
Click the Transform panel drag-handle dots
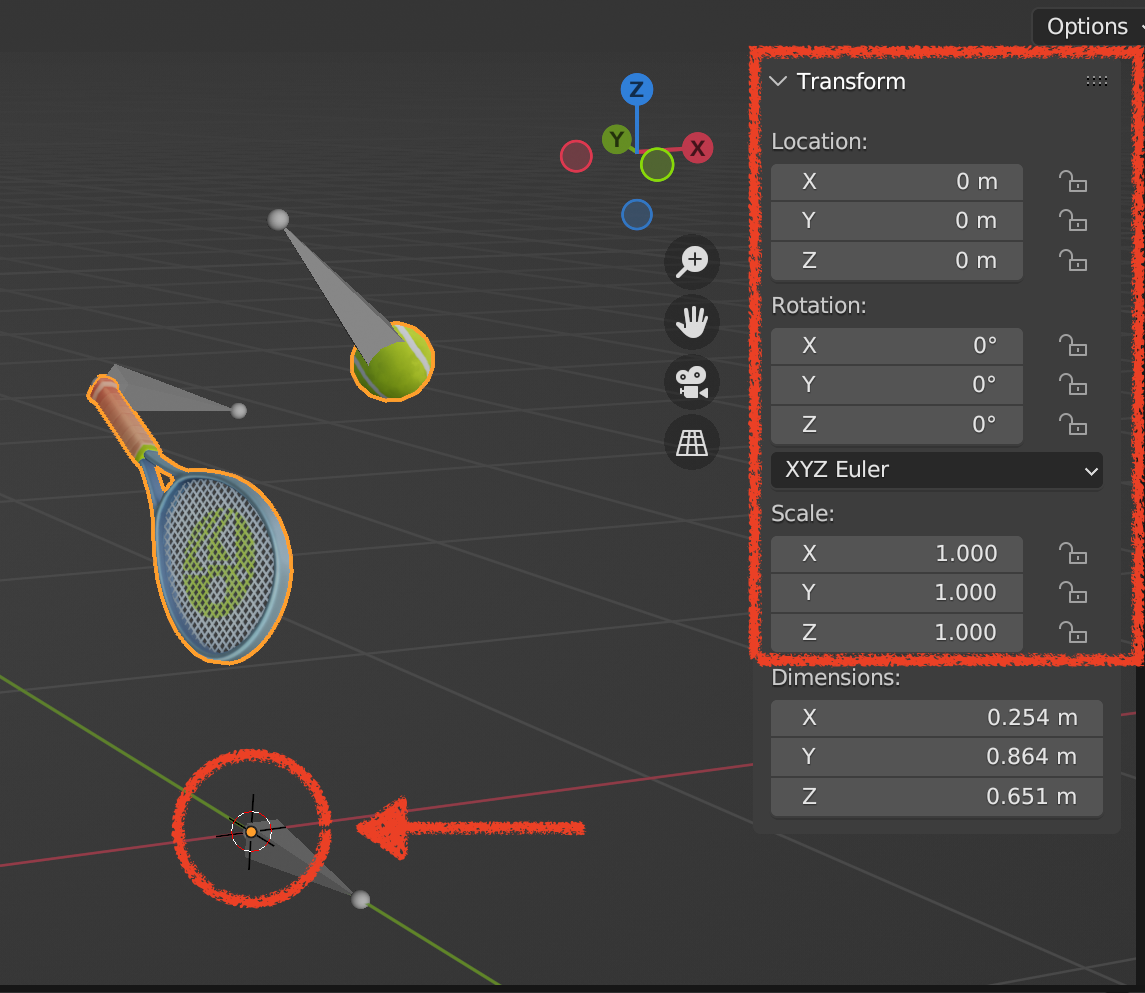click(1096, 82)
